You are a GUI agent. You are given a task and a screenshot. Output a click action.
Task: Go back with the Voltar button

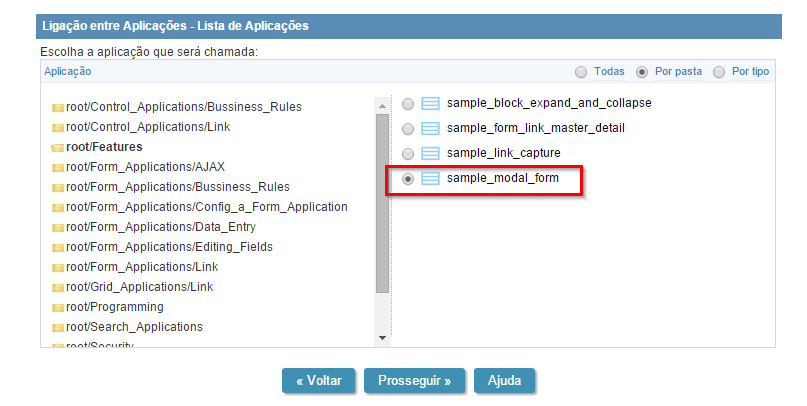(x=318, y=381)
